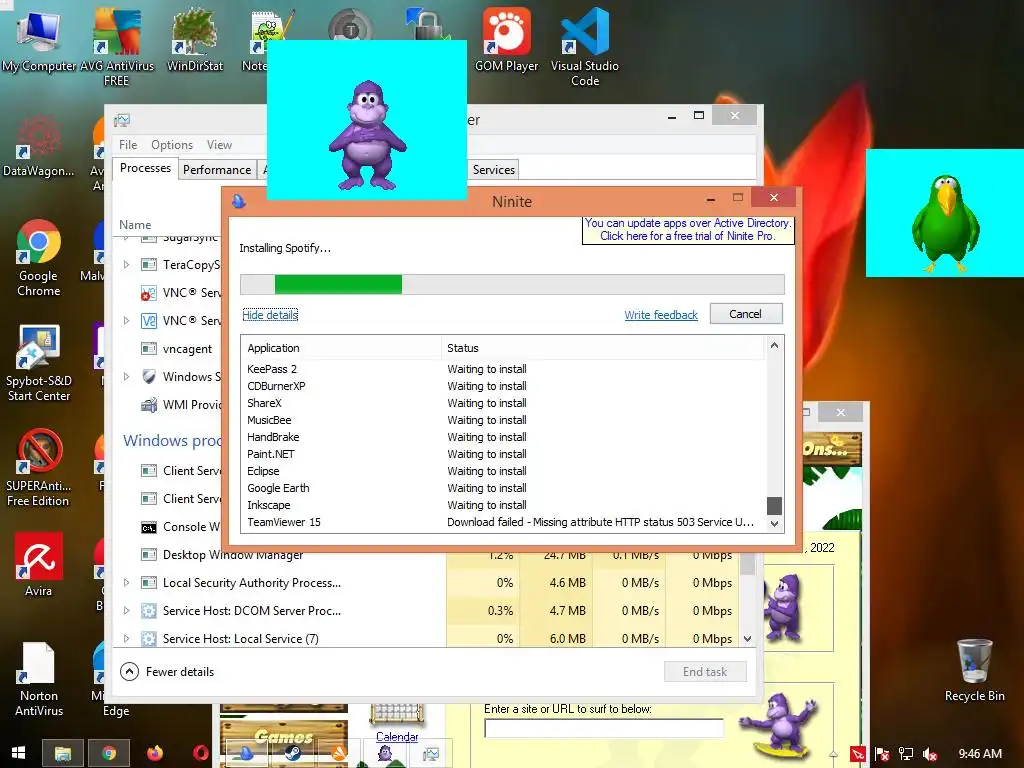Click the Hide details link in Ninite
Viewport: 1024px width, 768px height.
[x=270, y=315]
